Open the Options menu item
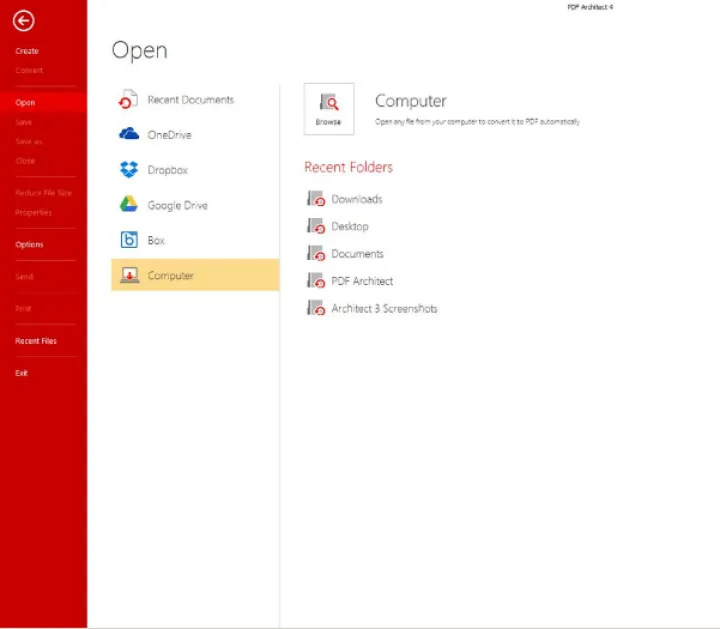This screenshot has width=720, height=629. point(29,245)
